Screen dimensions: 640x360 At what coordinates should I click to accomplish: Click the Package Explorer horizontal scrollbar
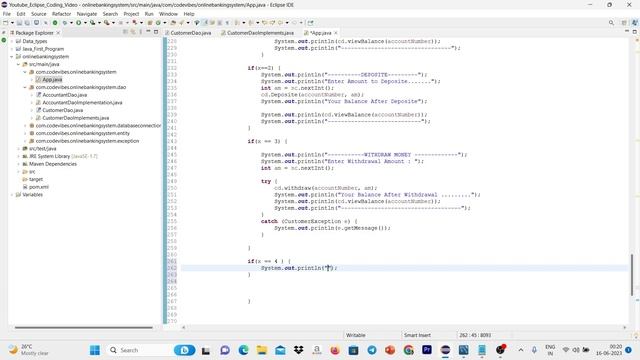[84, 327]
